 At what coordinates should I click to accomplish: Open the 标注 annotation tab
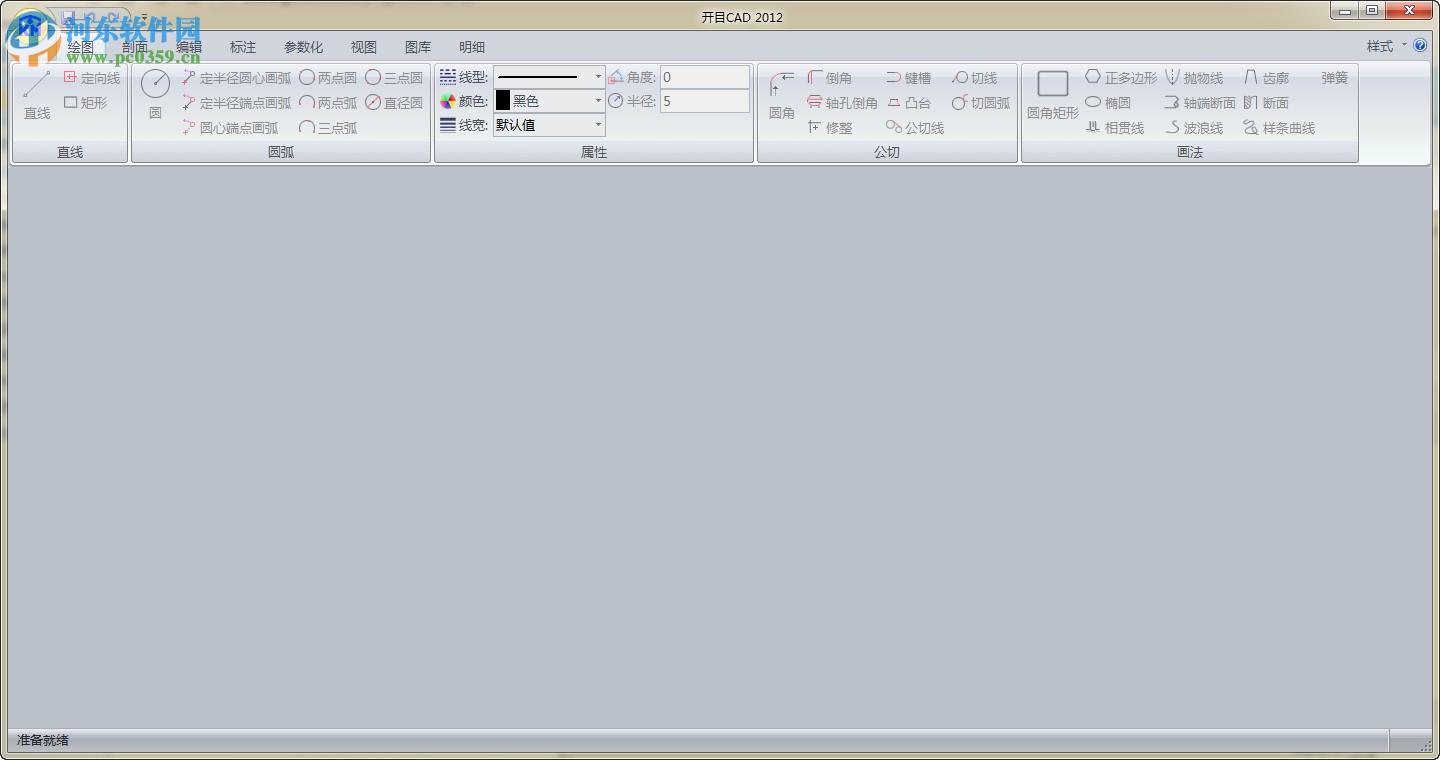click(243, 47)
